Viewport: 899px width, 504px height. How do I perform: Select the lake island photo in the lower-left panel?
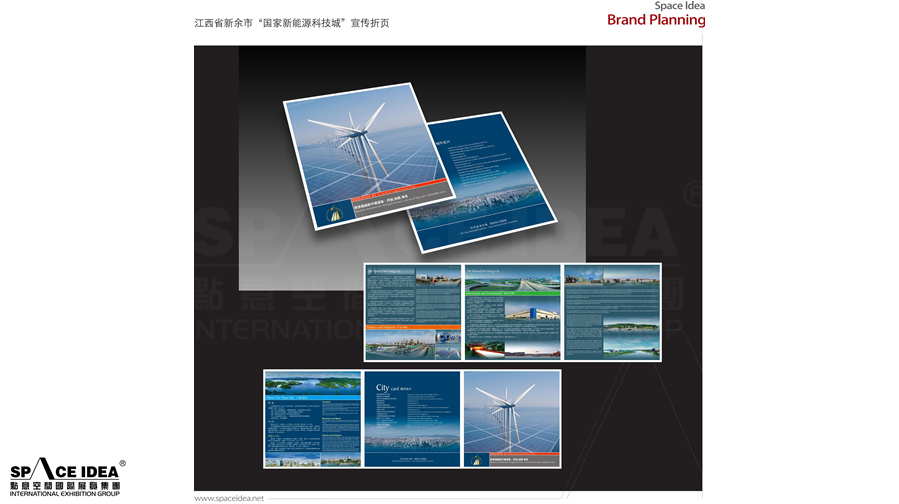312,384
